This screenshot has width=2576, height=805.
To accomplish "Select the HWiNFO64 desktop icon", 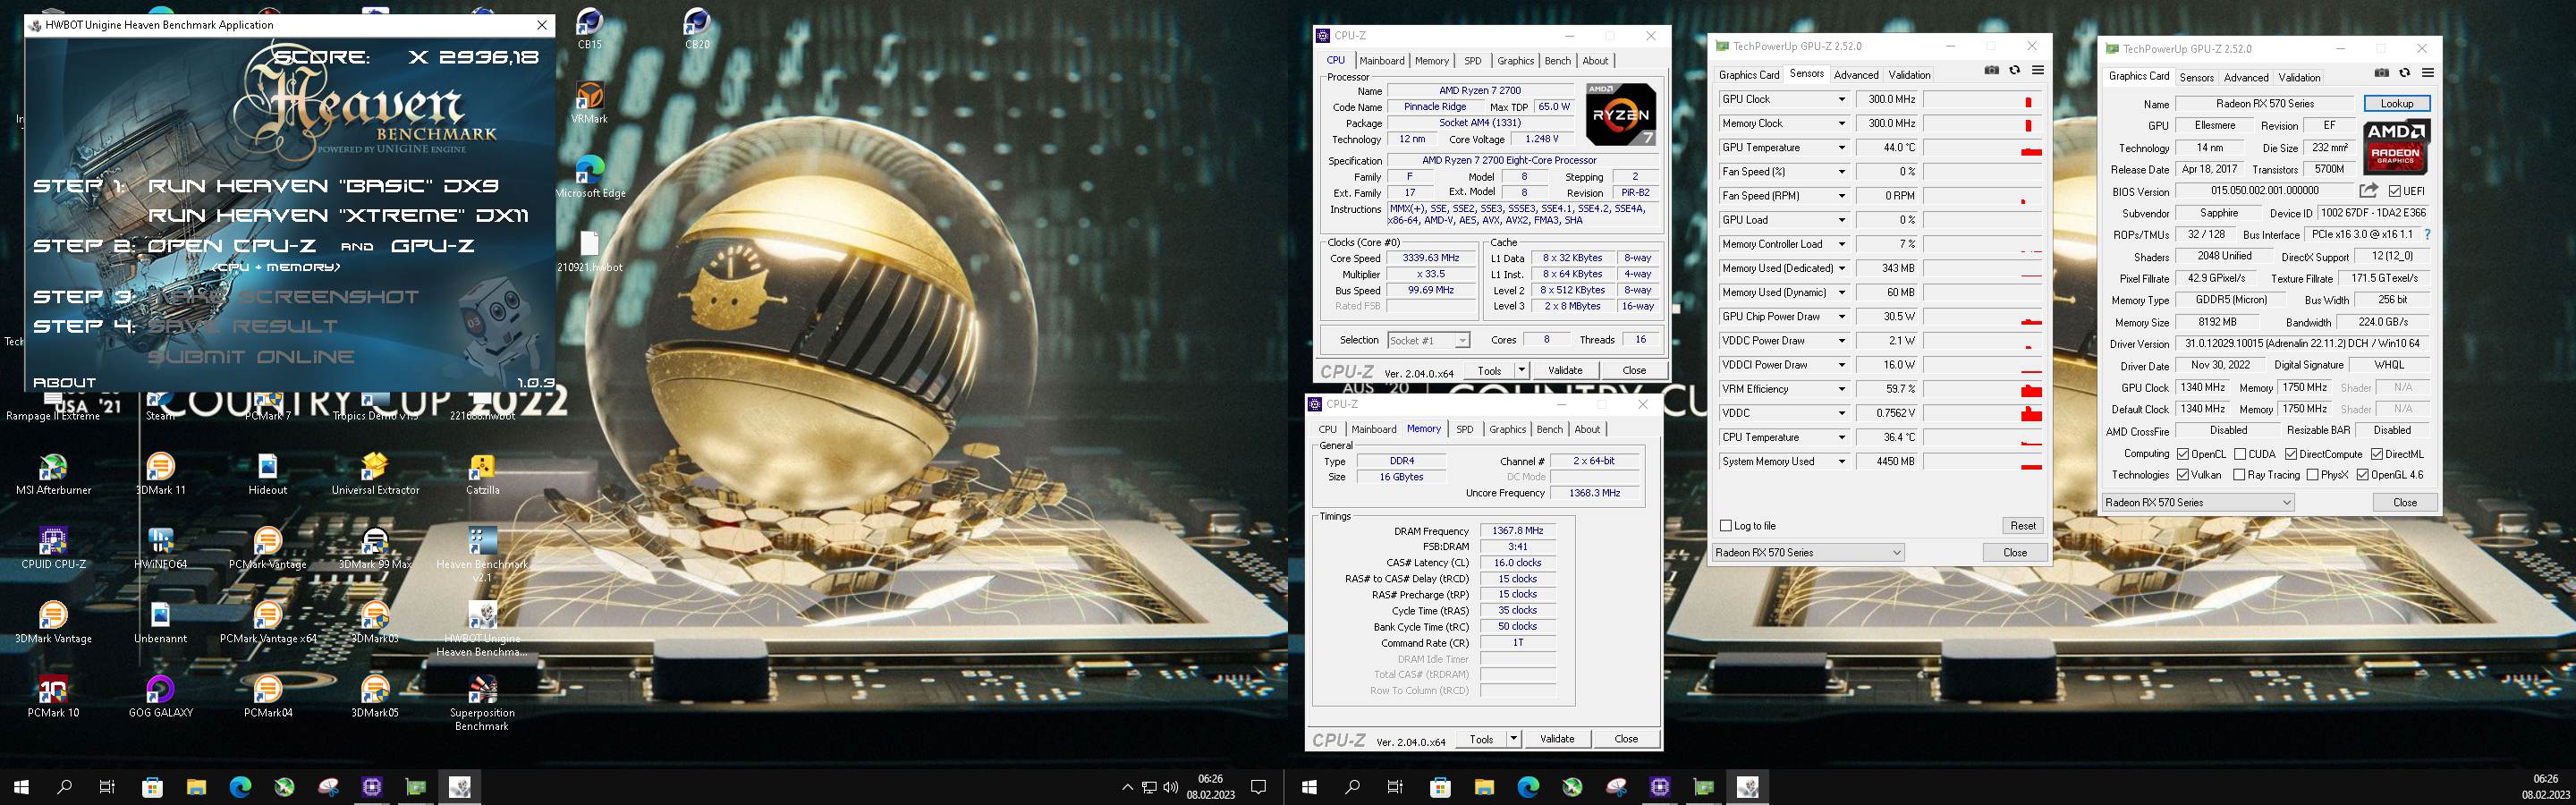I will tap(160, 548).
